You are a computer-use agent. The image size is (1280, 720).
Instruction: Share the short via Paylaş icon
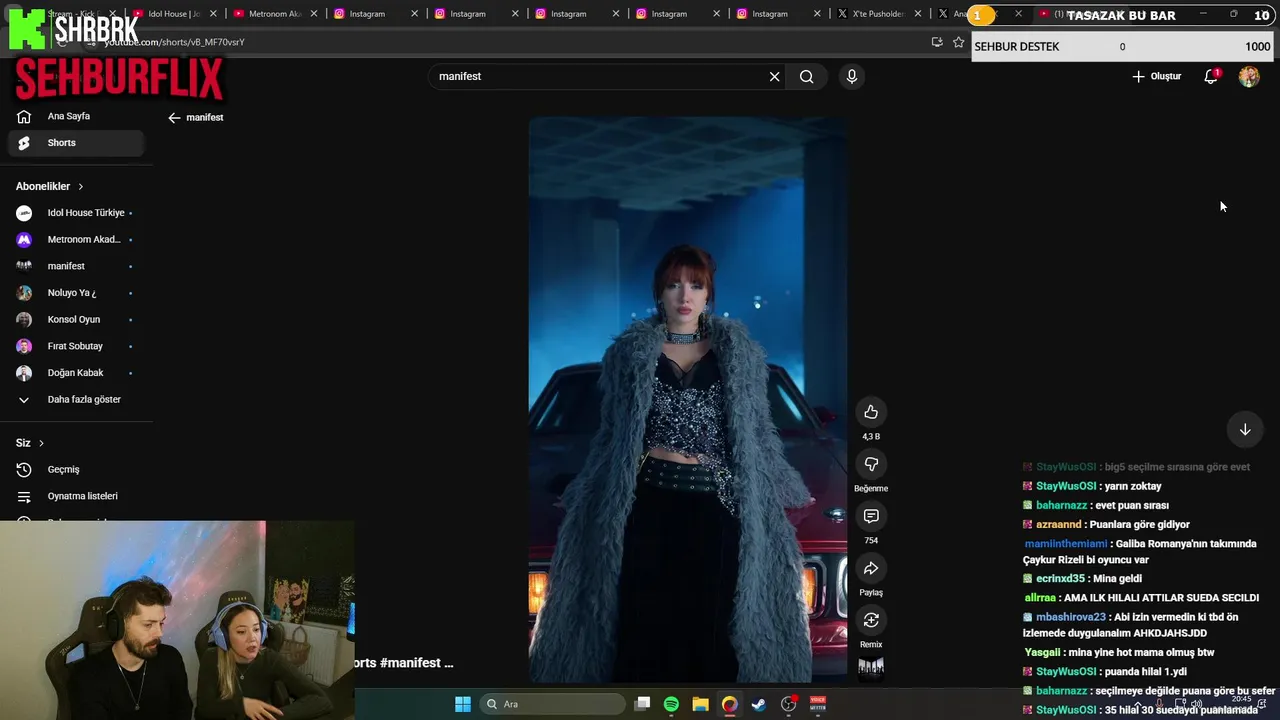871,568
